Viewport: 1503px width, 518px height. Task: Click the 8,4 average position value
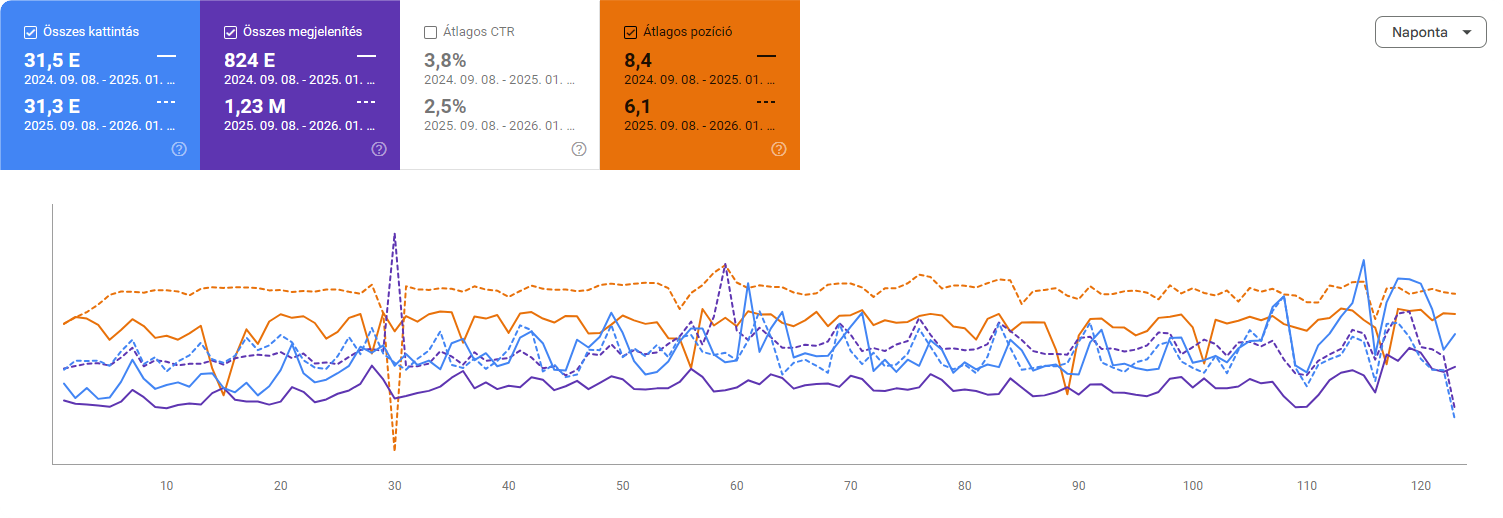coord(638,60)
